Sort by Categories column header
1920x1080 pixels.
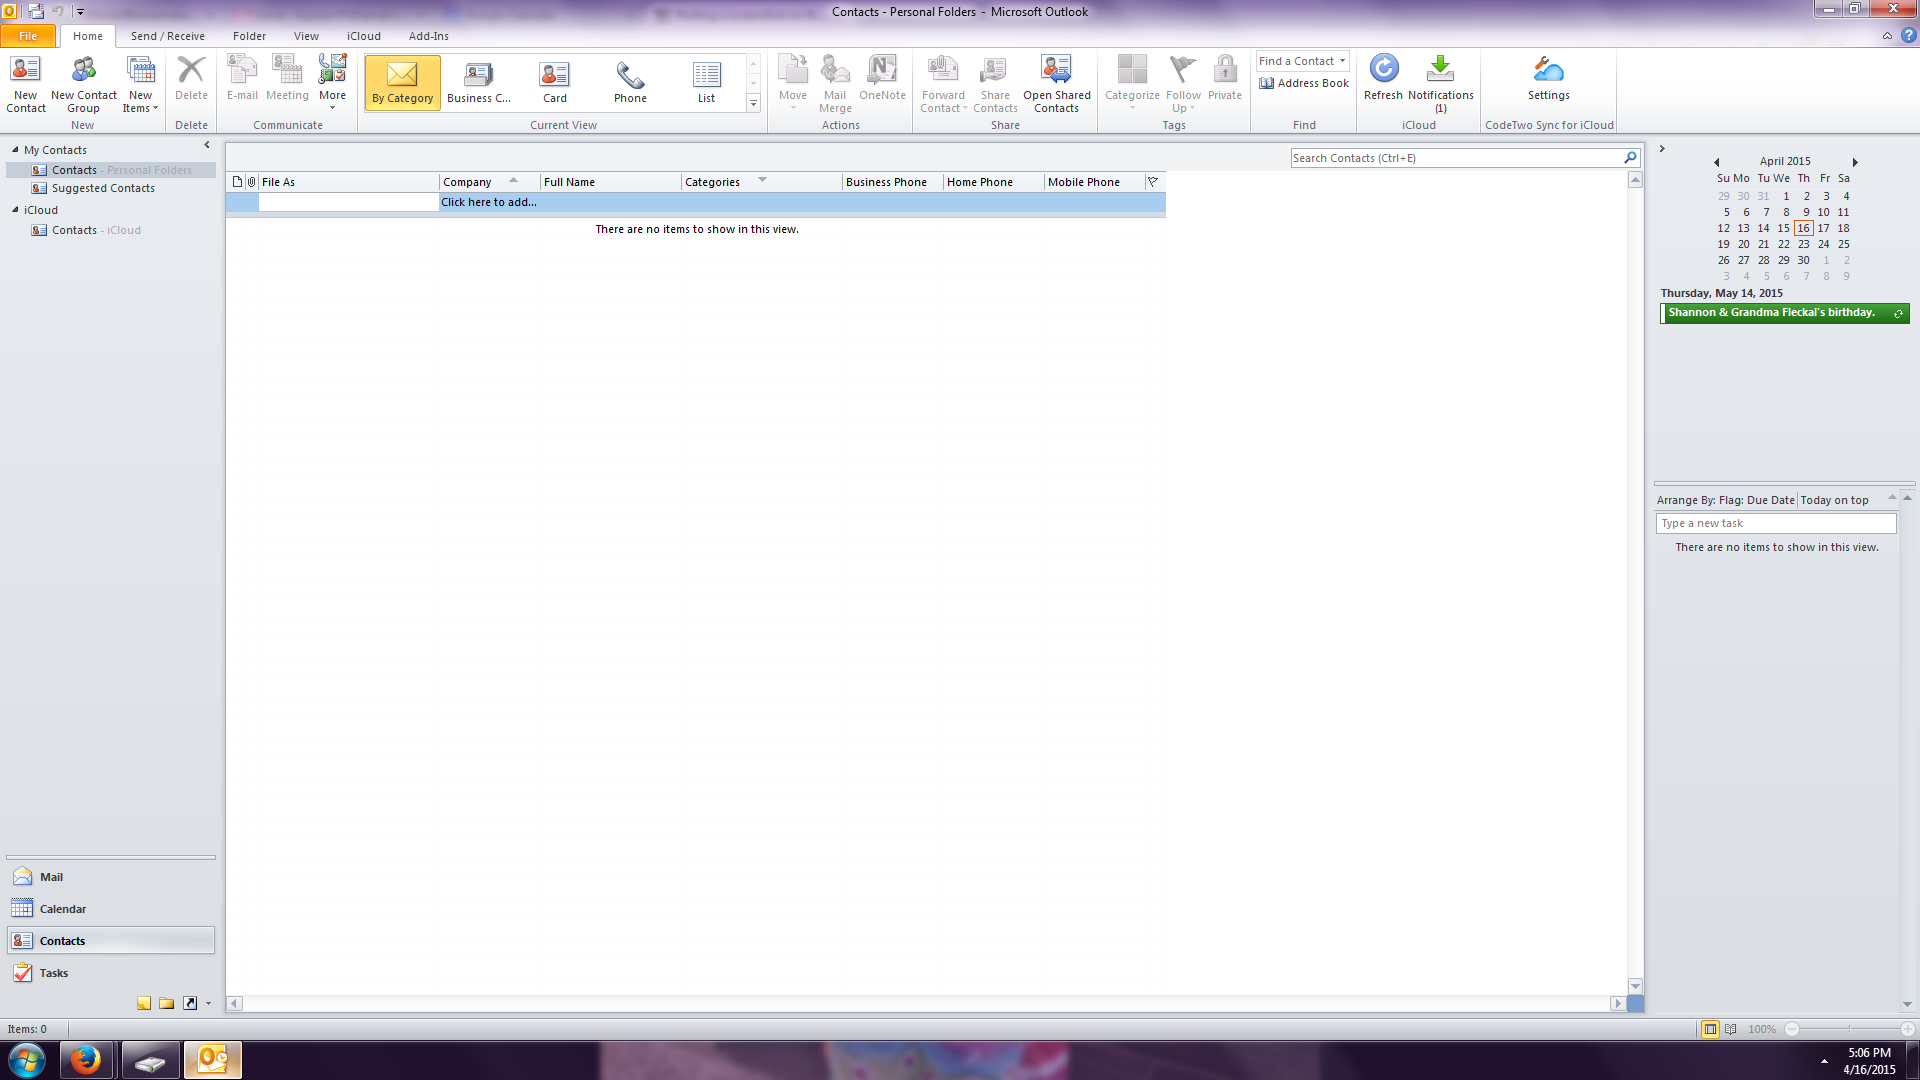(761, 182)
